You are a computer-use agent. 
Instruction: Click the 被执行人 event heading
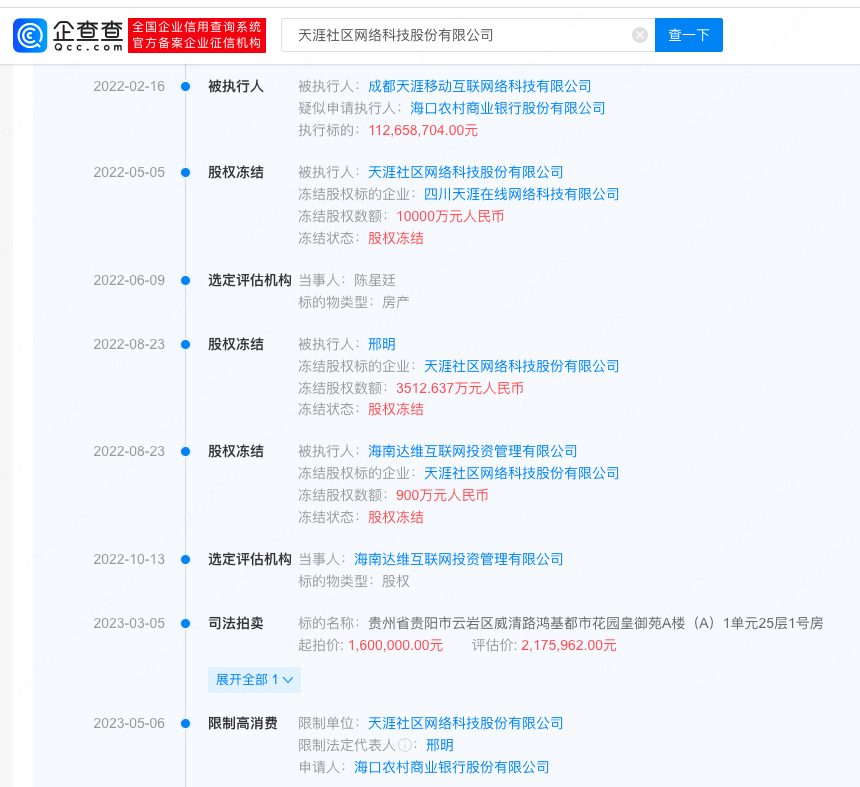click(236, 86)
